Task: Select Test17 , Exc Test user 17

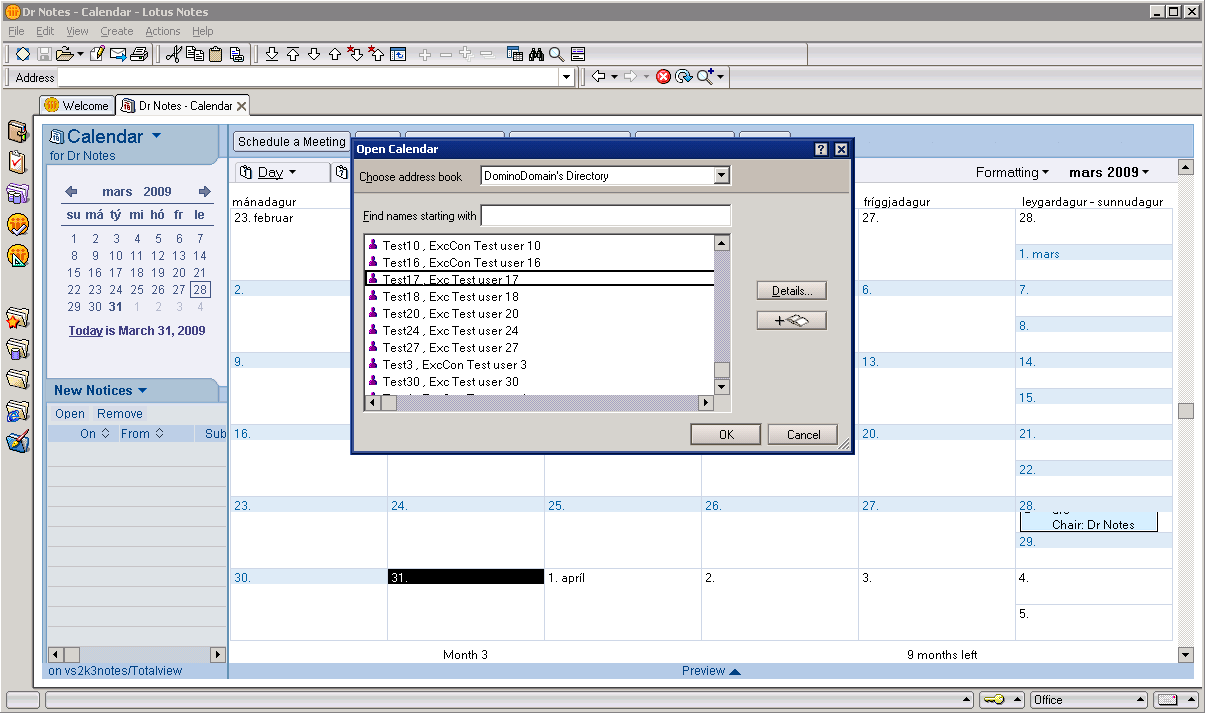Action: tap(540, 280)
